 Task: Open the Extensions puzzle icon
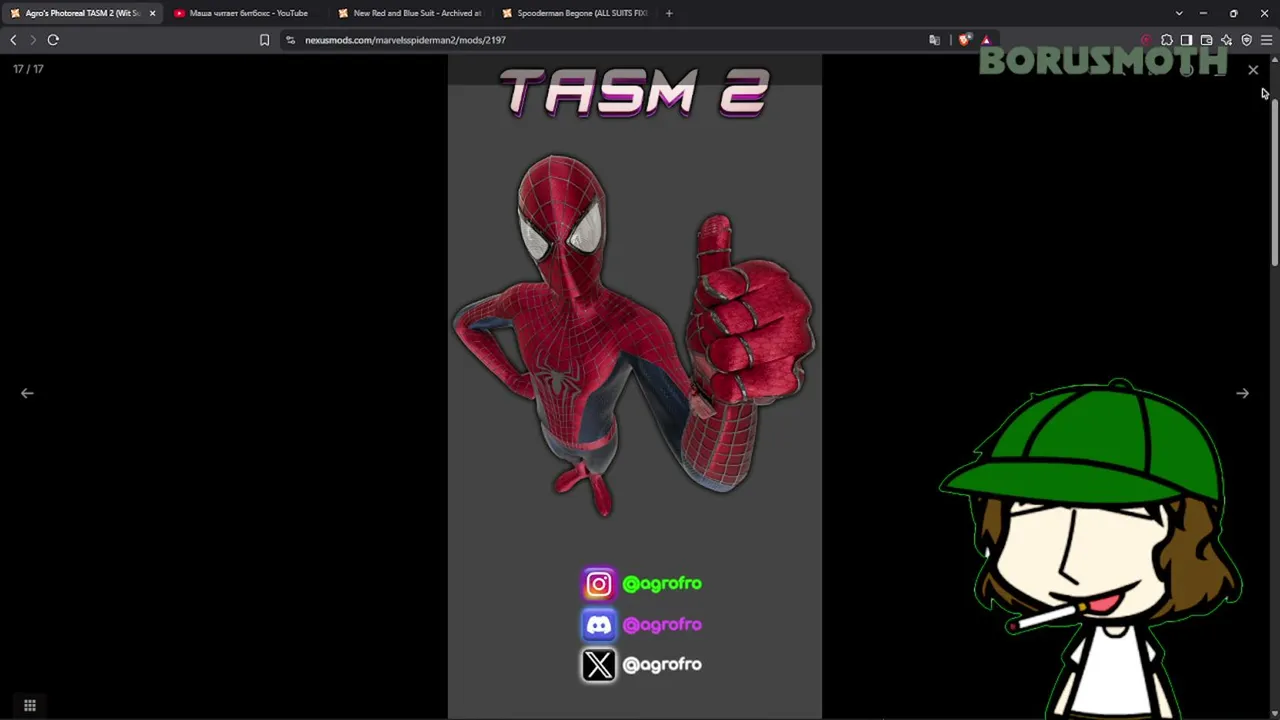[1166, 40]
